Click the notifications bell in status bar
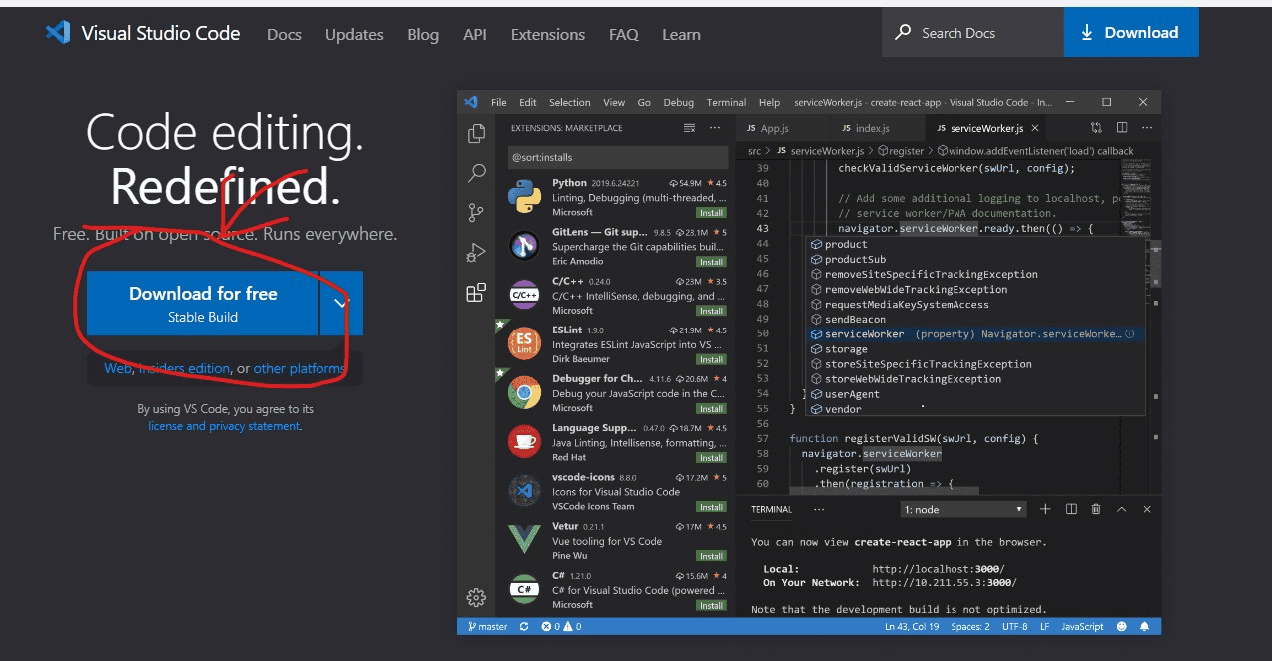This screenshot has height=661, width=1272. (1144, 627)
